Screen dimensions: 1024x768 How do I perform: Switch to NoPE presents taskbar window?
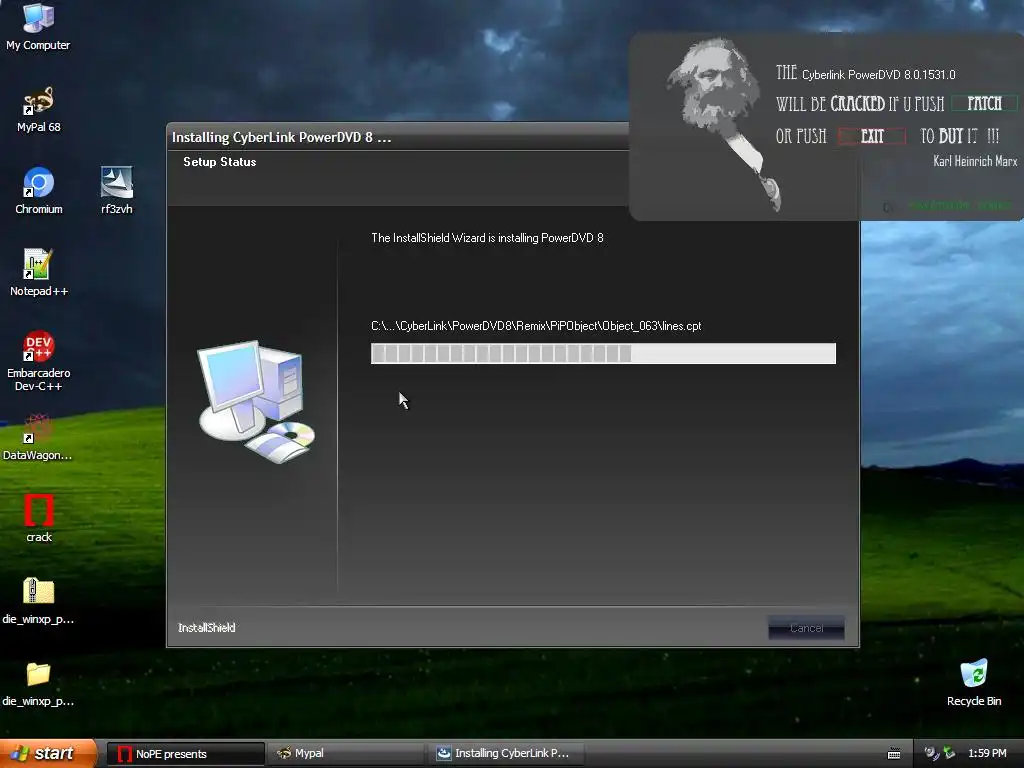185,754
